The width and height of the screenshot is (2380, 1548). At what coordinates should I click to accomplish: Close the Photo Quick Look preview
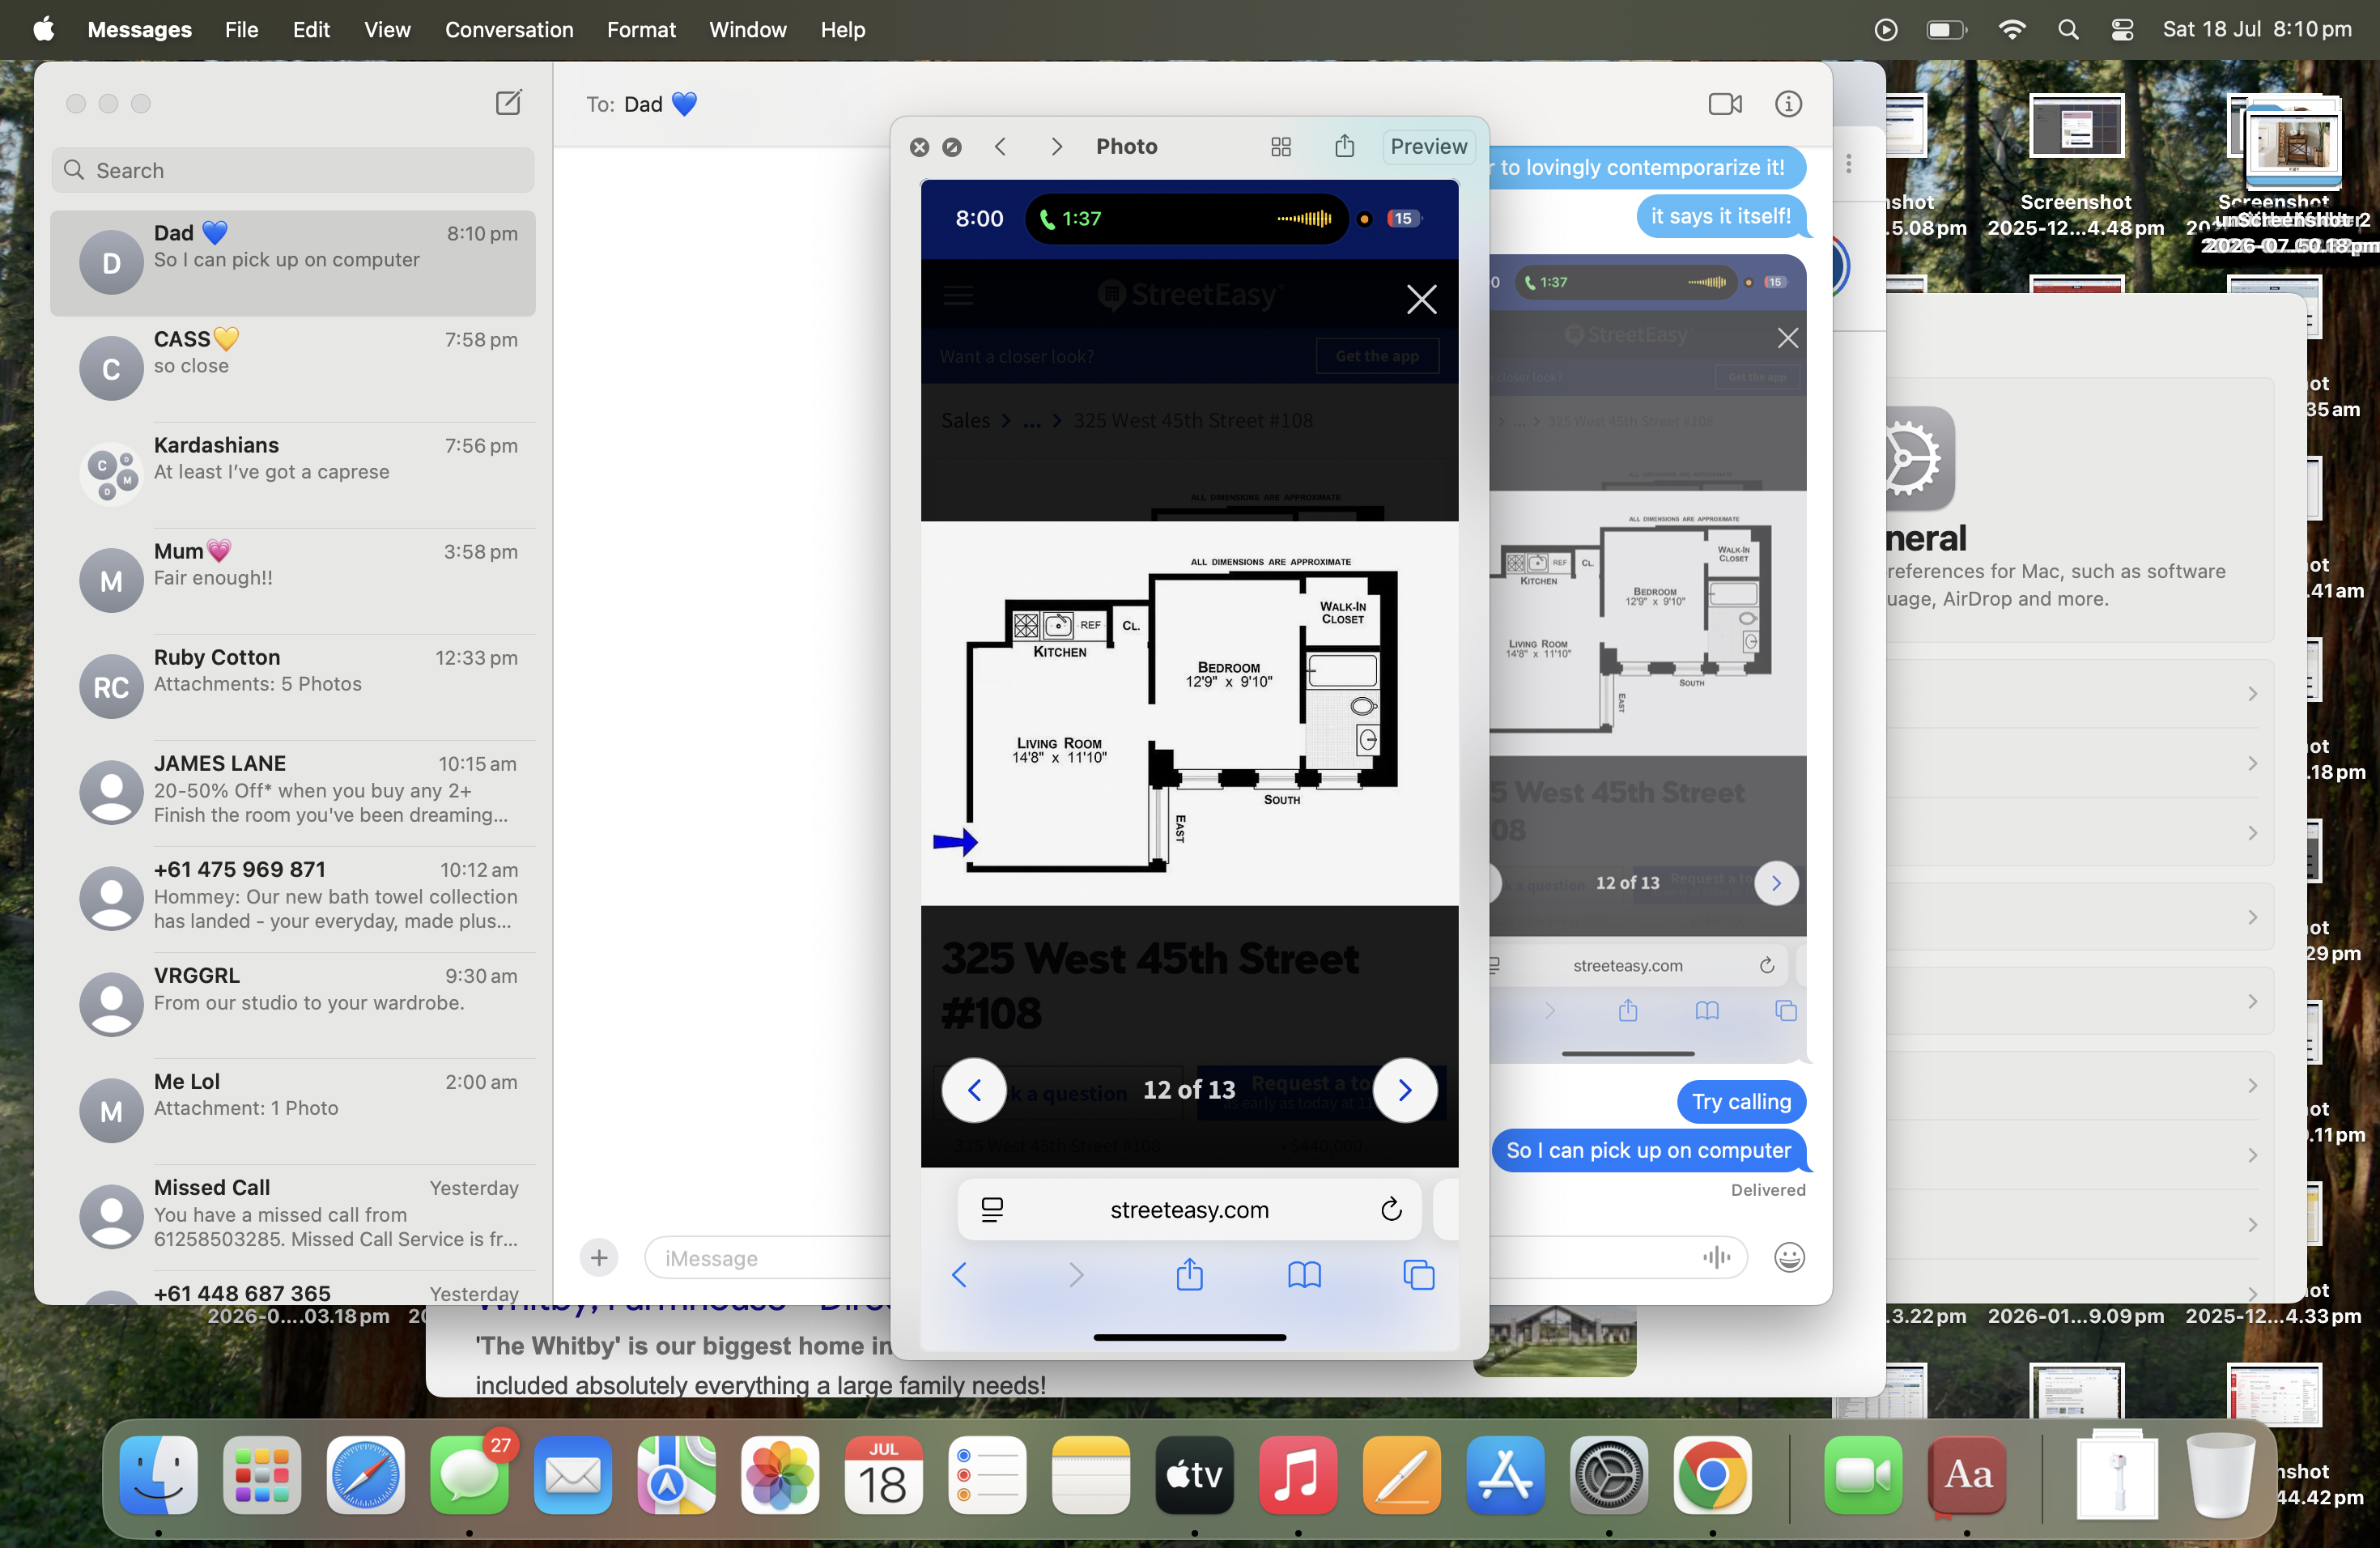[919, 147]
